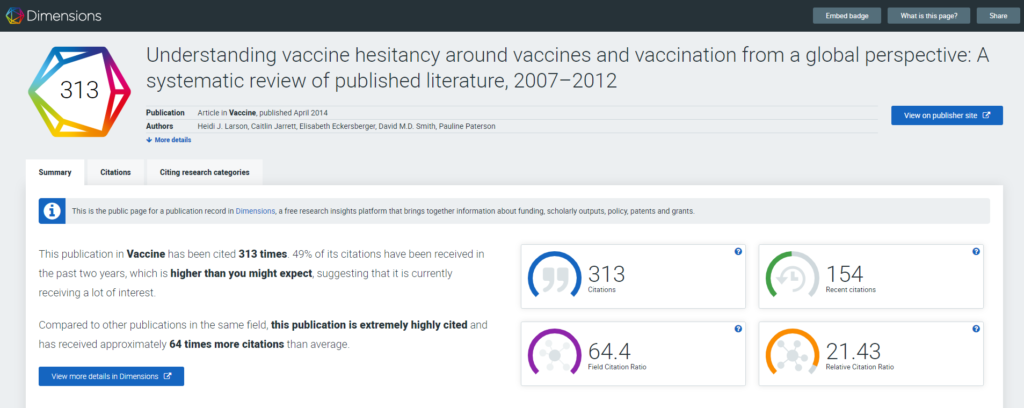Expand More details under authors
The height and width of the screenshot is (408, 1024).
point(169,140)
